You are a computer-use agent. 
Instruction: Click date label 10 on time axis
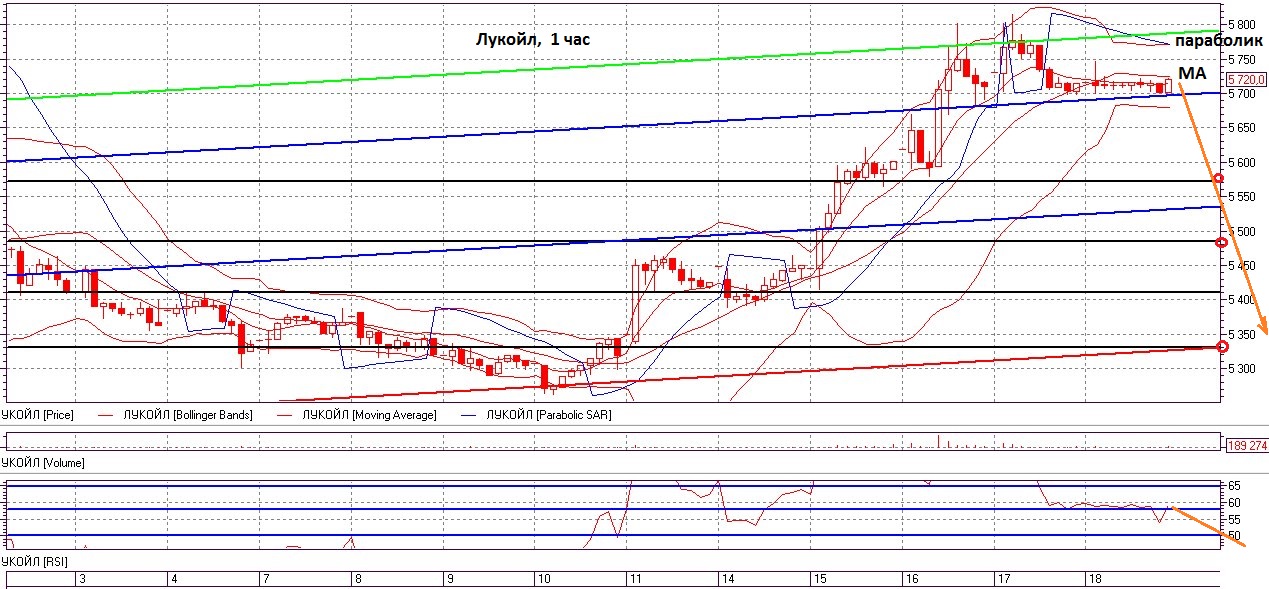[x=543, y=580]
